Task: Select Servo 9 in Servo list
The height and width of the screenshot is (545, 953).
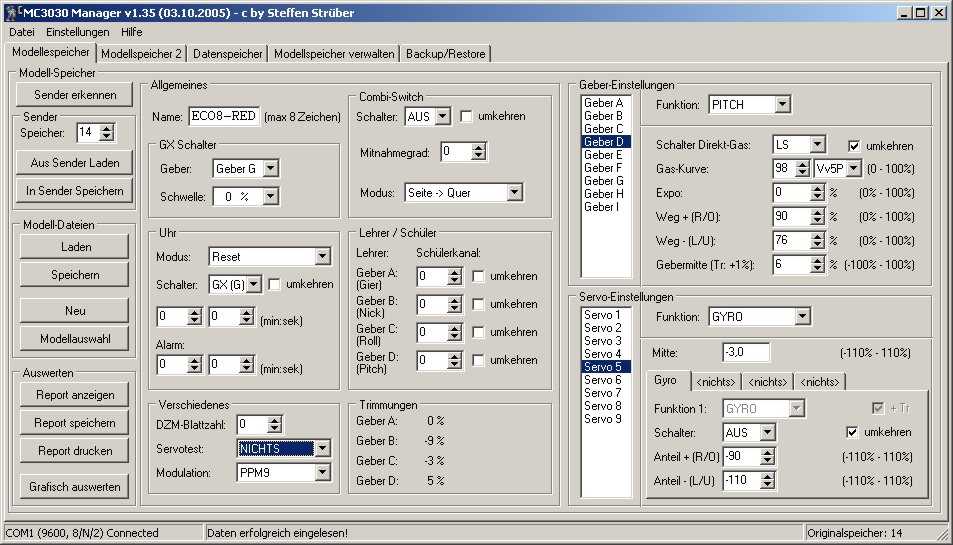Action: 606,419
